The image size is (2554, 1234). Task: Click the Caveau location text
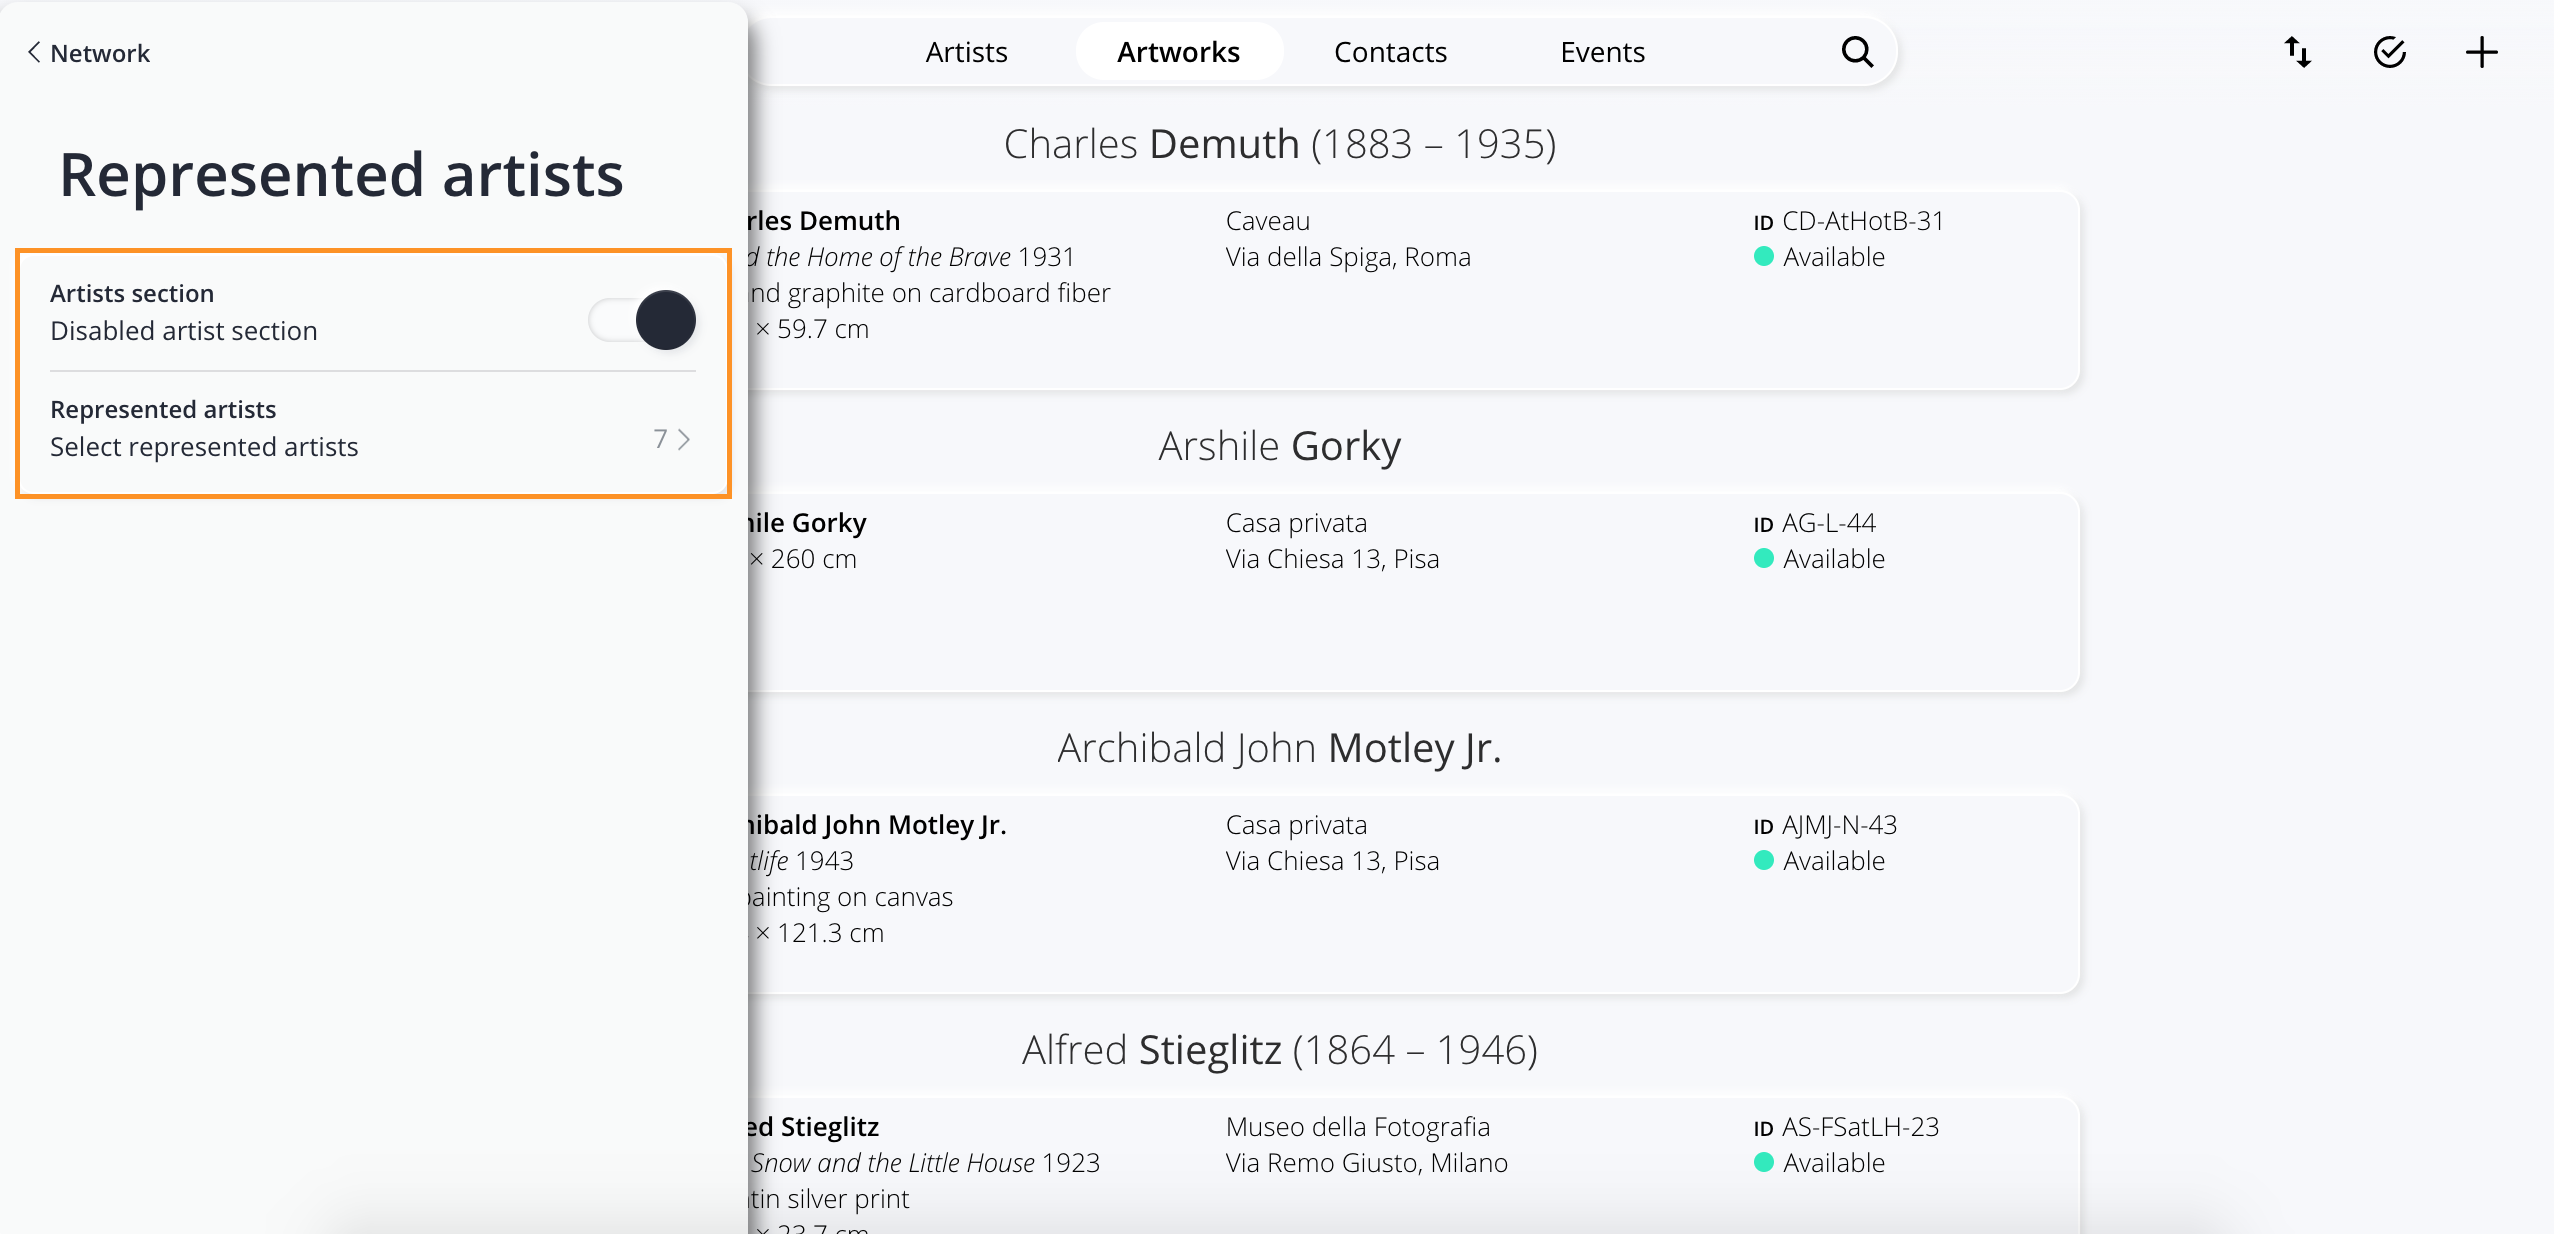1267,221
